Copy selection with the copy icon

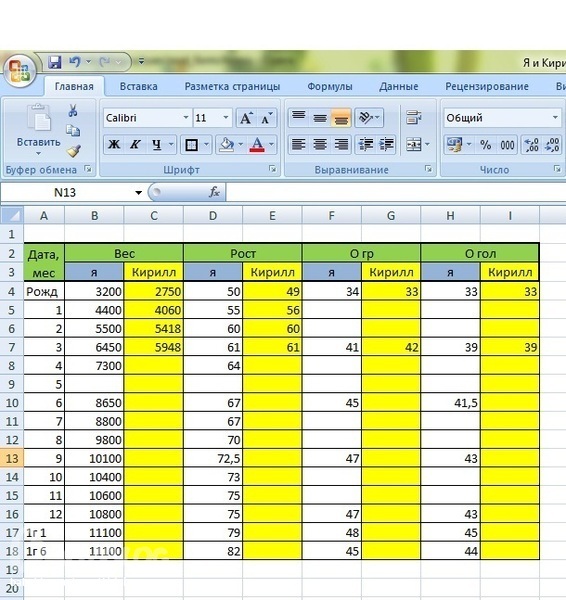click(x=73, y=130)
